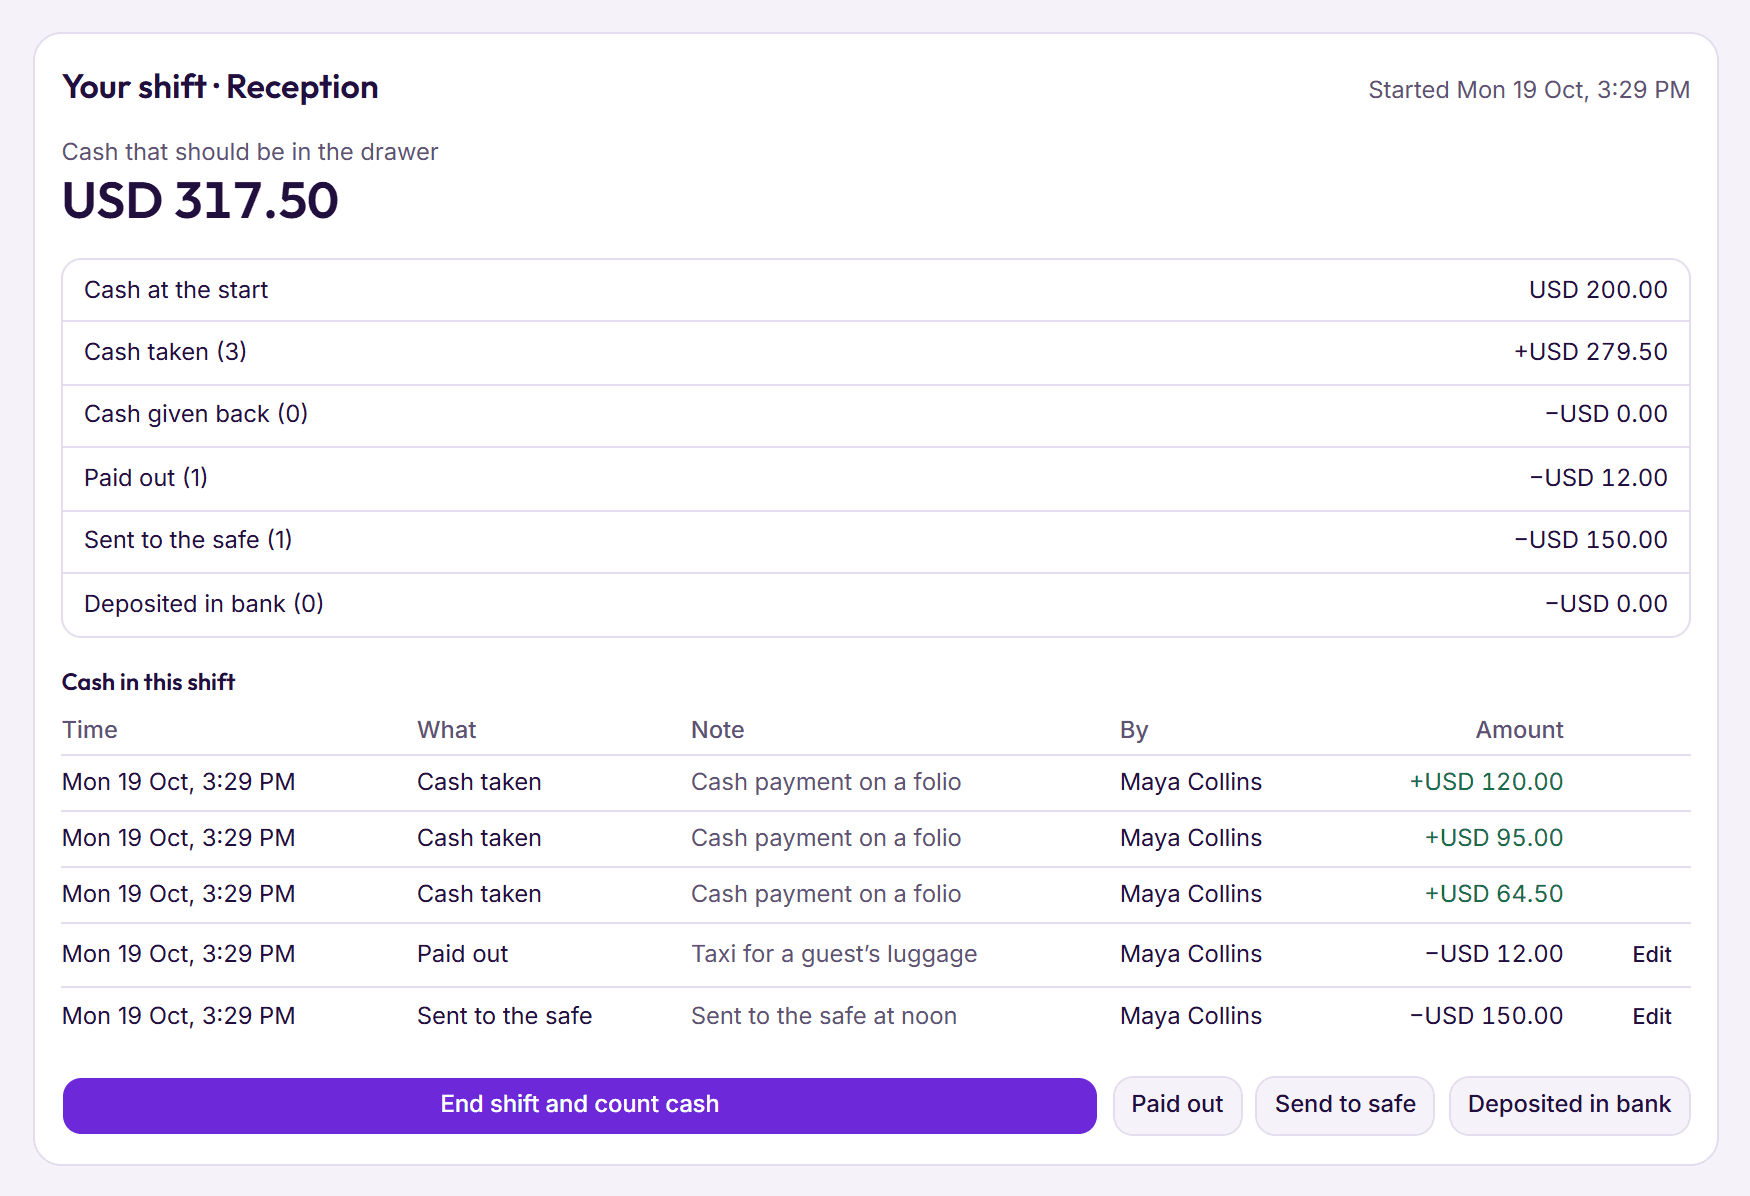This screenshot has width=1750, height=1196.
Task: Select the USD 64.50 cash taken entry
Action: click(x=876, y=894)
